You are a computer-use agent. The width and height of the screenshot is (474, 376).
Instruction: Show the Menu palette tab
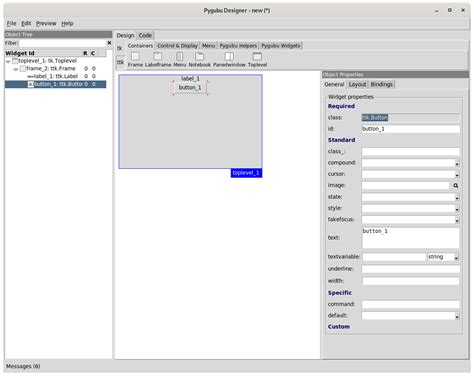tap(208, 46)
